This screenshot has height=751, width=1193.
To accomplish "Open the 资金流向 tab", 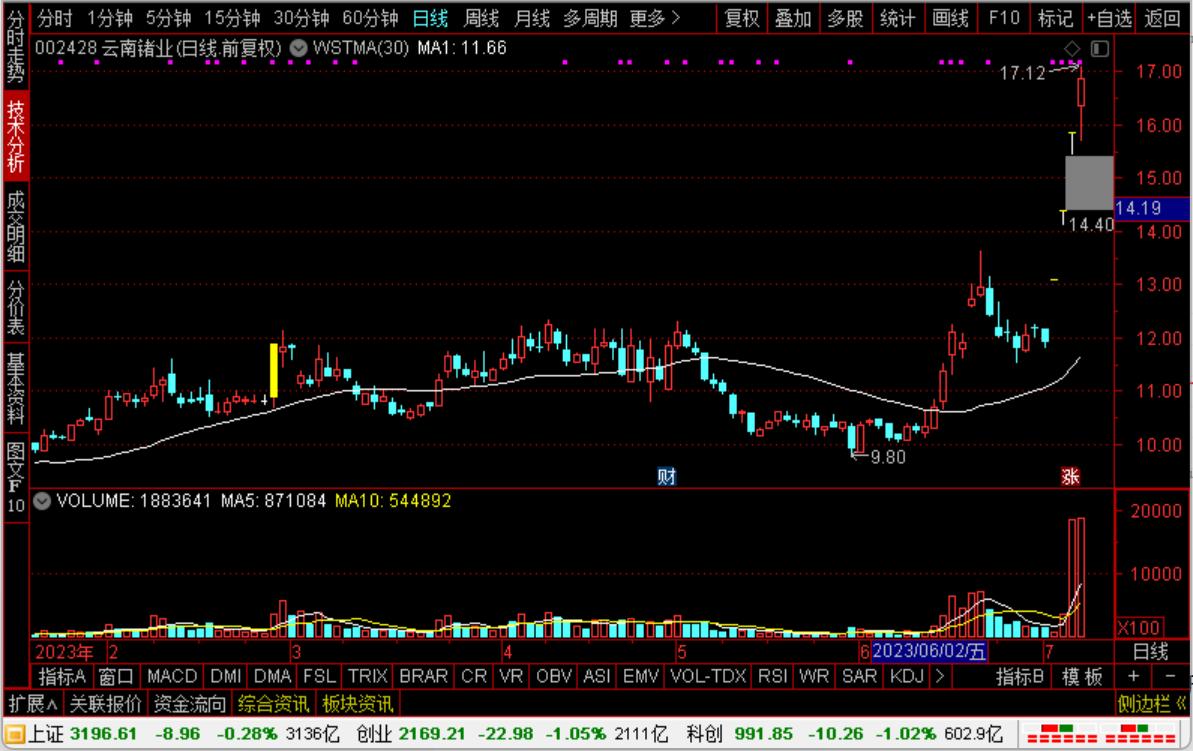I will [x=190, y=704].
